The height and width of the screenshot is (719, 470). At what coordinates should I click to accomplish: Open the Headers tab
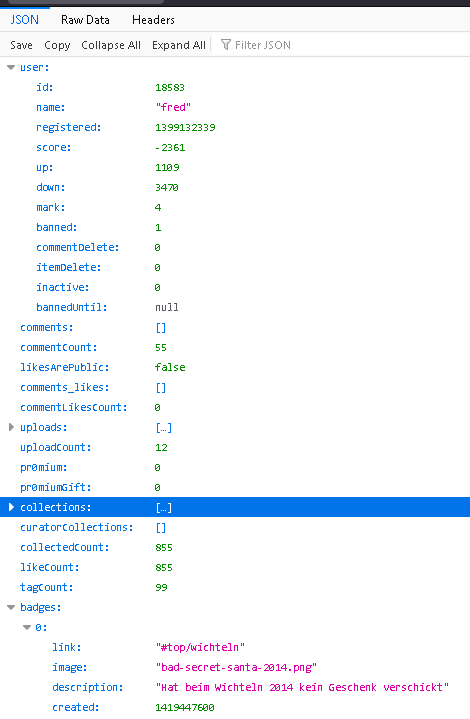click(x=153, y=20)
